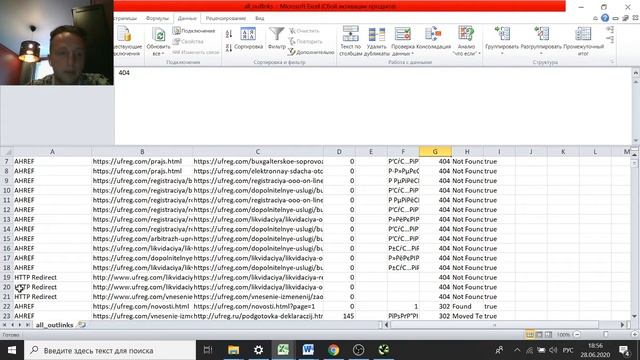This screenshot has width=640, height=360.
Task: Minimize the ribbon with caret icon
Action: [x=596, y=18]
